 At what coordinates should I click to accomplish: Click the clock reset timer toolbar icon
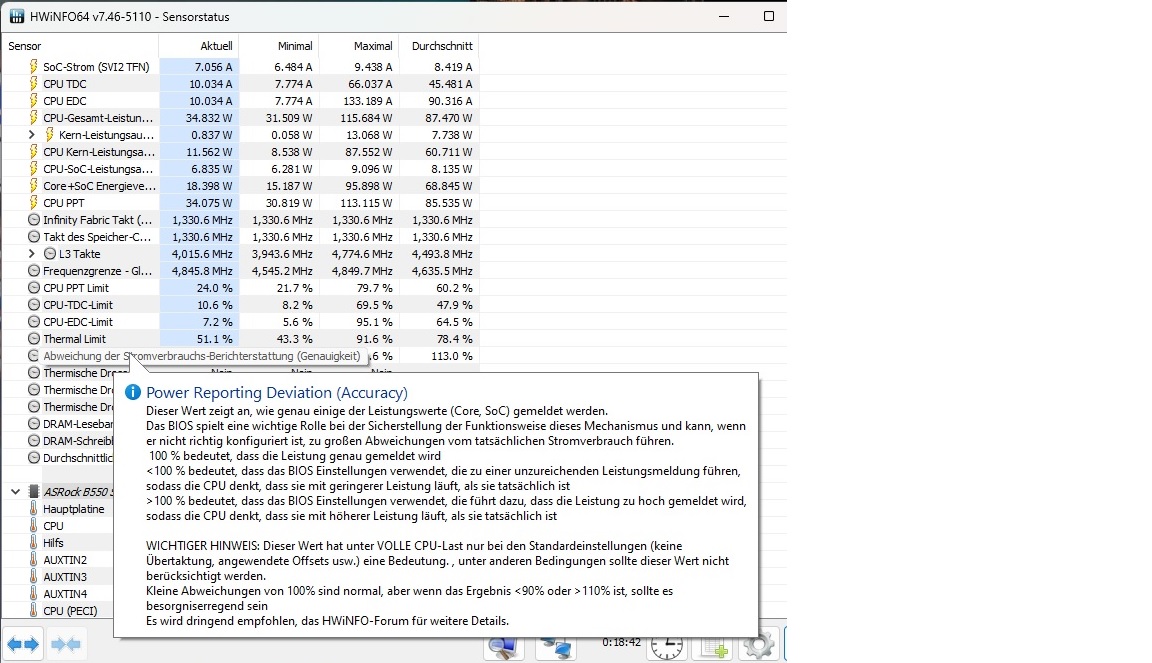[x=666, y=647]
